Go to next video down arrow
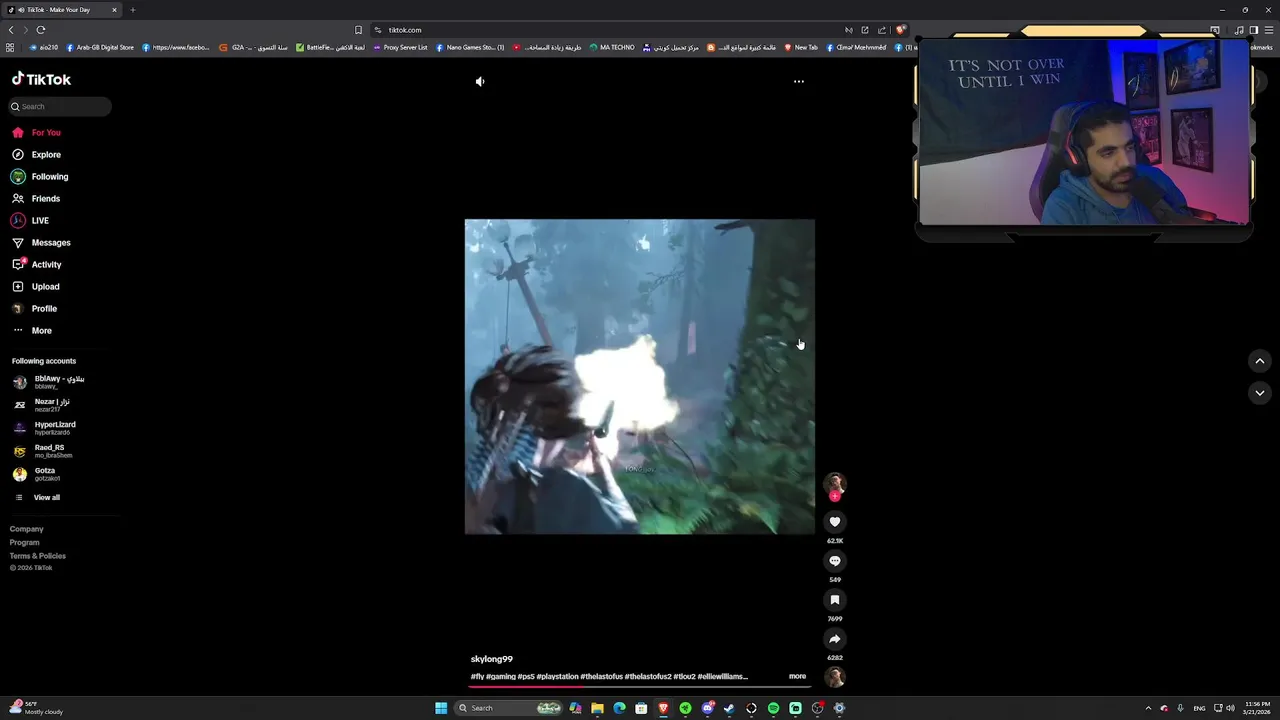This screenshot has width=1280, height=720. tap(1260, 393)
